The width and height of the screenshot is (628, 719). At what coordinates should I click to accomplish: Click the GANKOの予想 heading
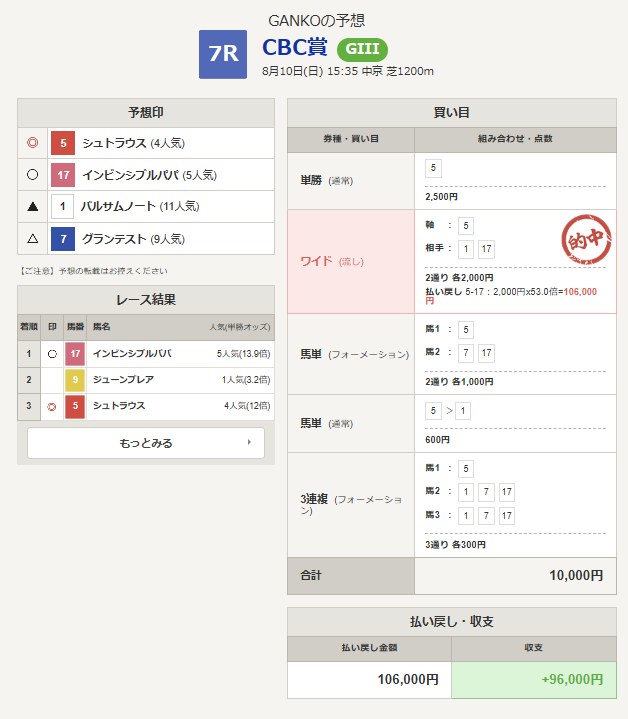tap(316, 21)
